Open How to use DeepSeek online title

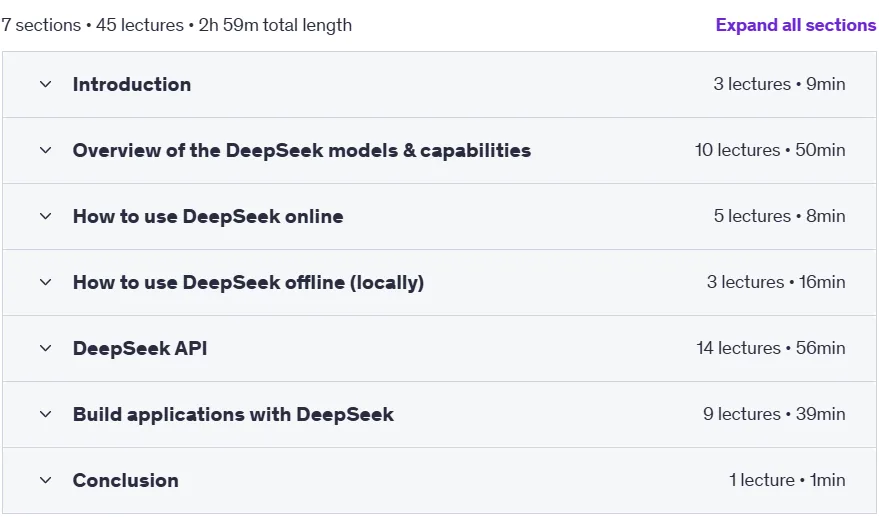tap(208, 216)
